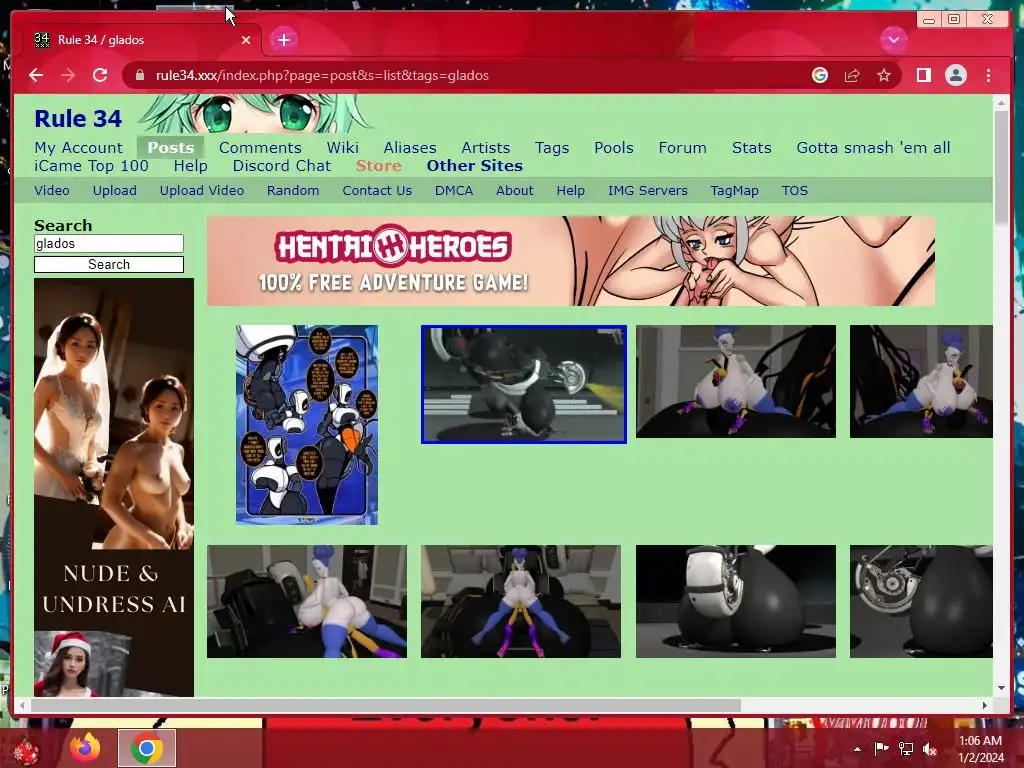Screen dimensions: 1024x768
Task: Click the Video submenu link
Action: (x=52, y=191)
